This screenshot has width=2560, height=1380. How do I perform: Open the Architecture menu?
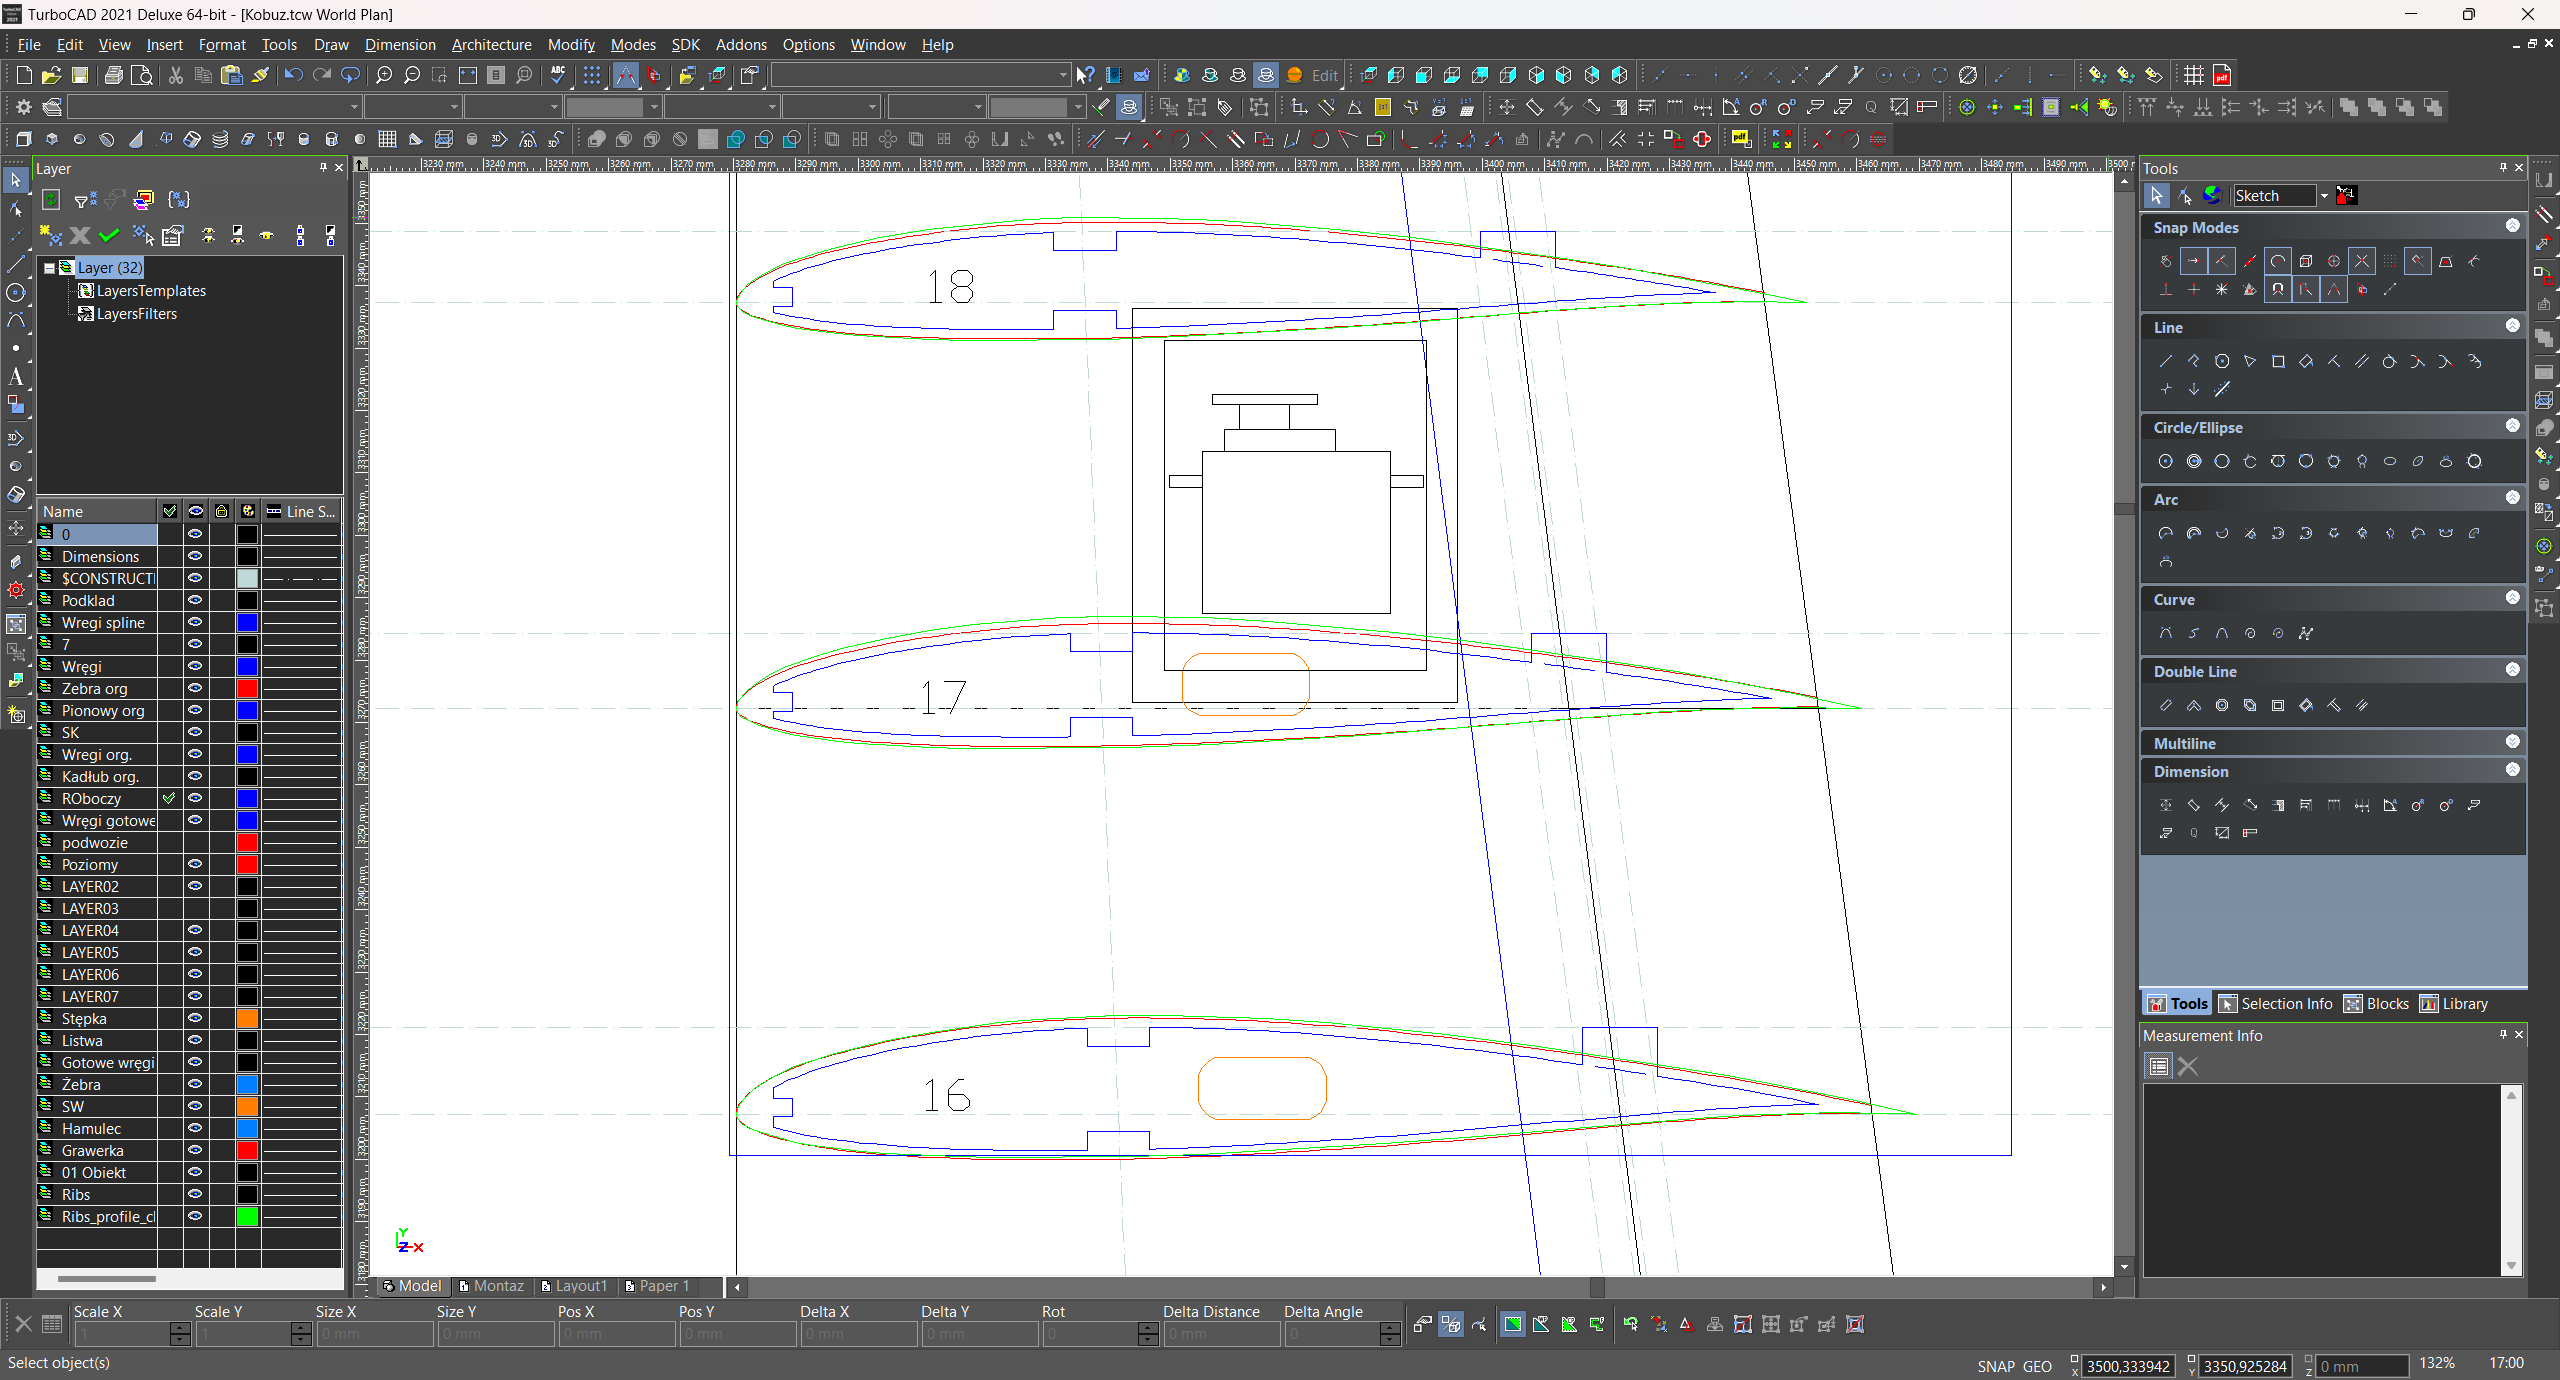(x=491, y=45)
